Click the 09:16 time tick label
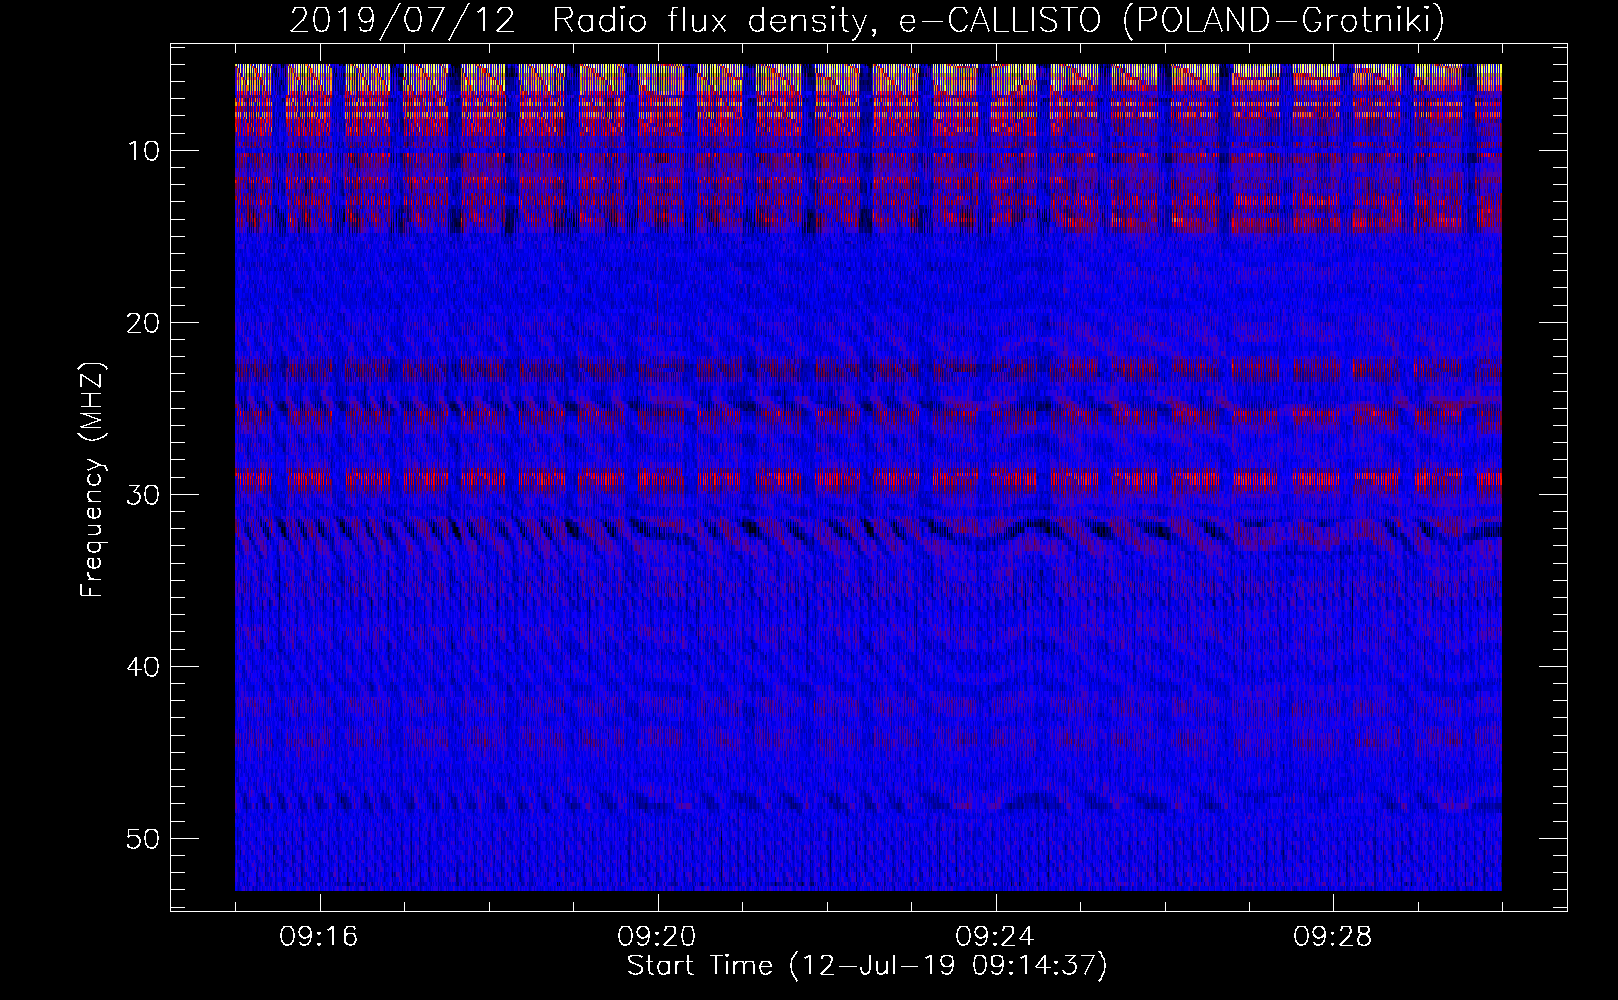The image size is (1618, 1000). pos(319,937)
